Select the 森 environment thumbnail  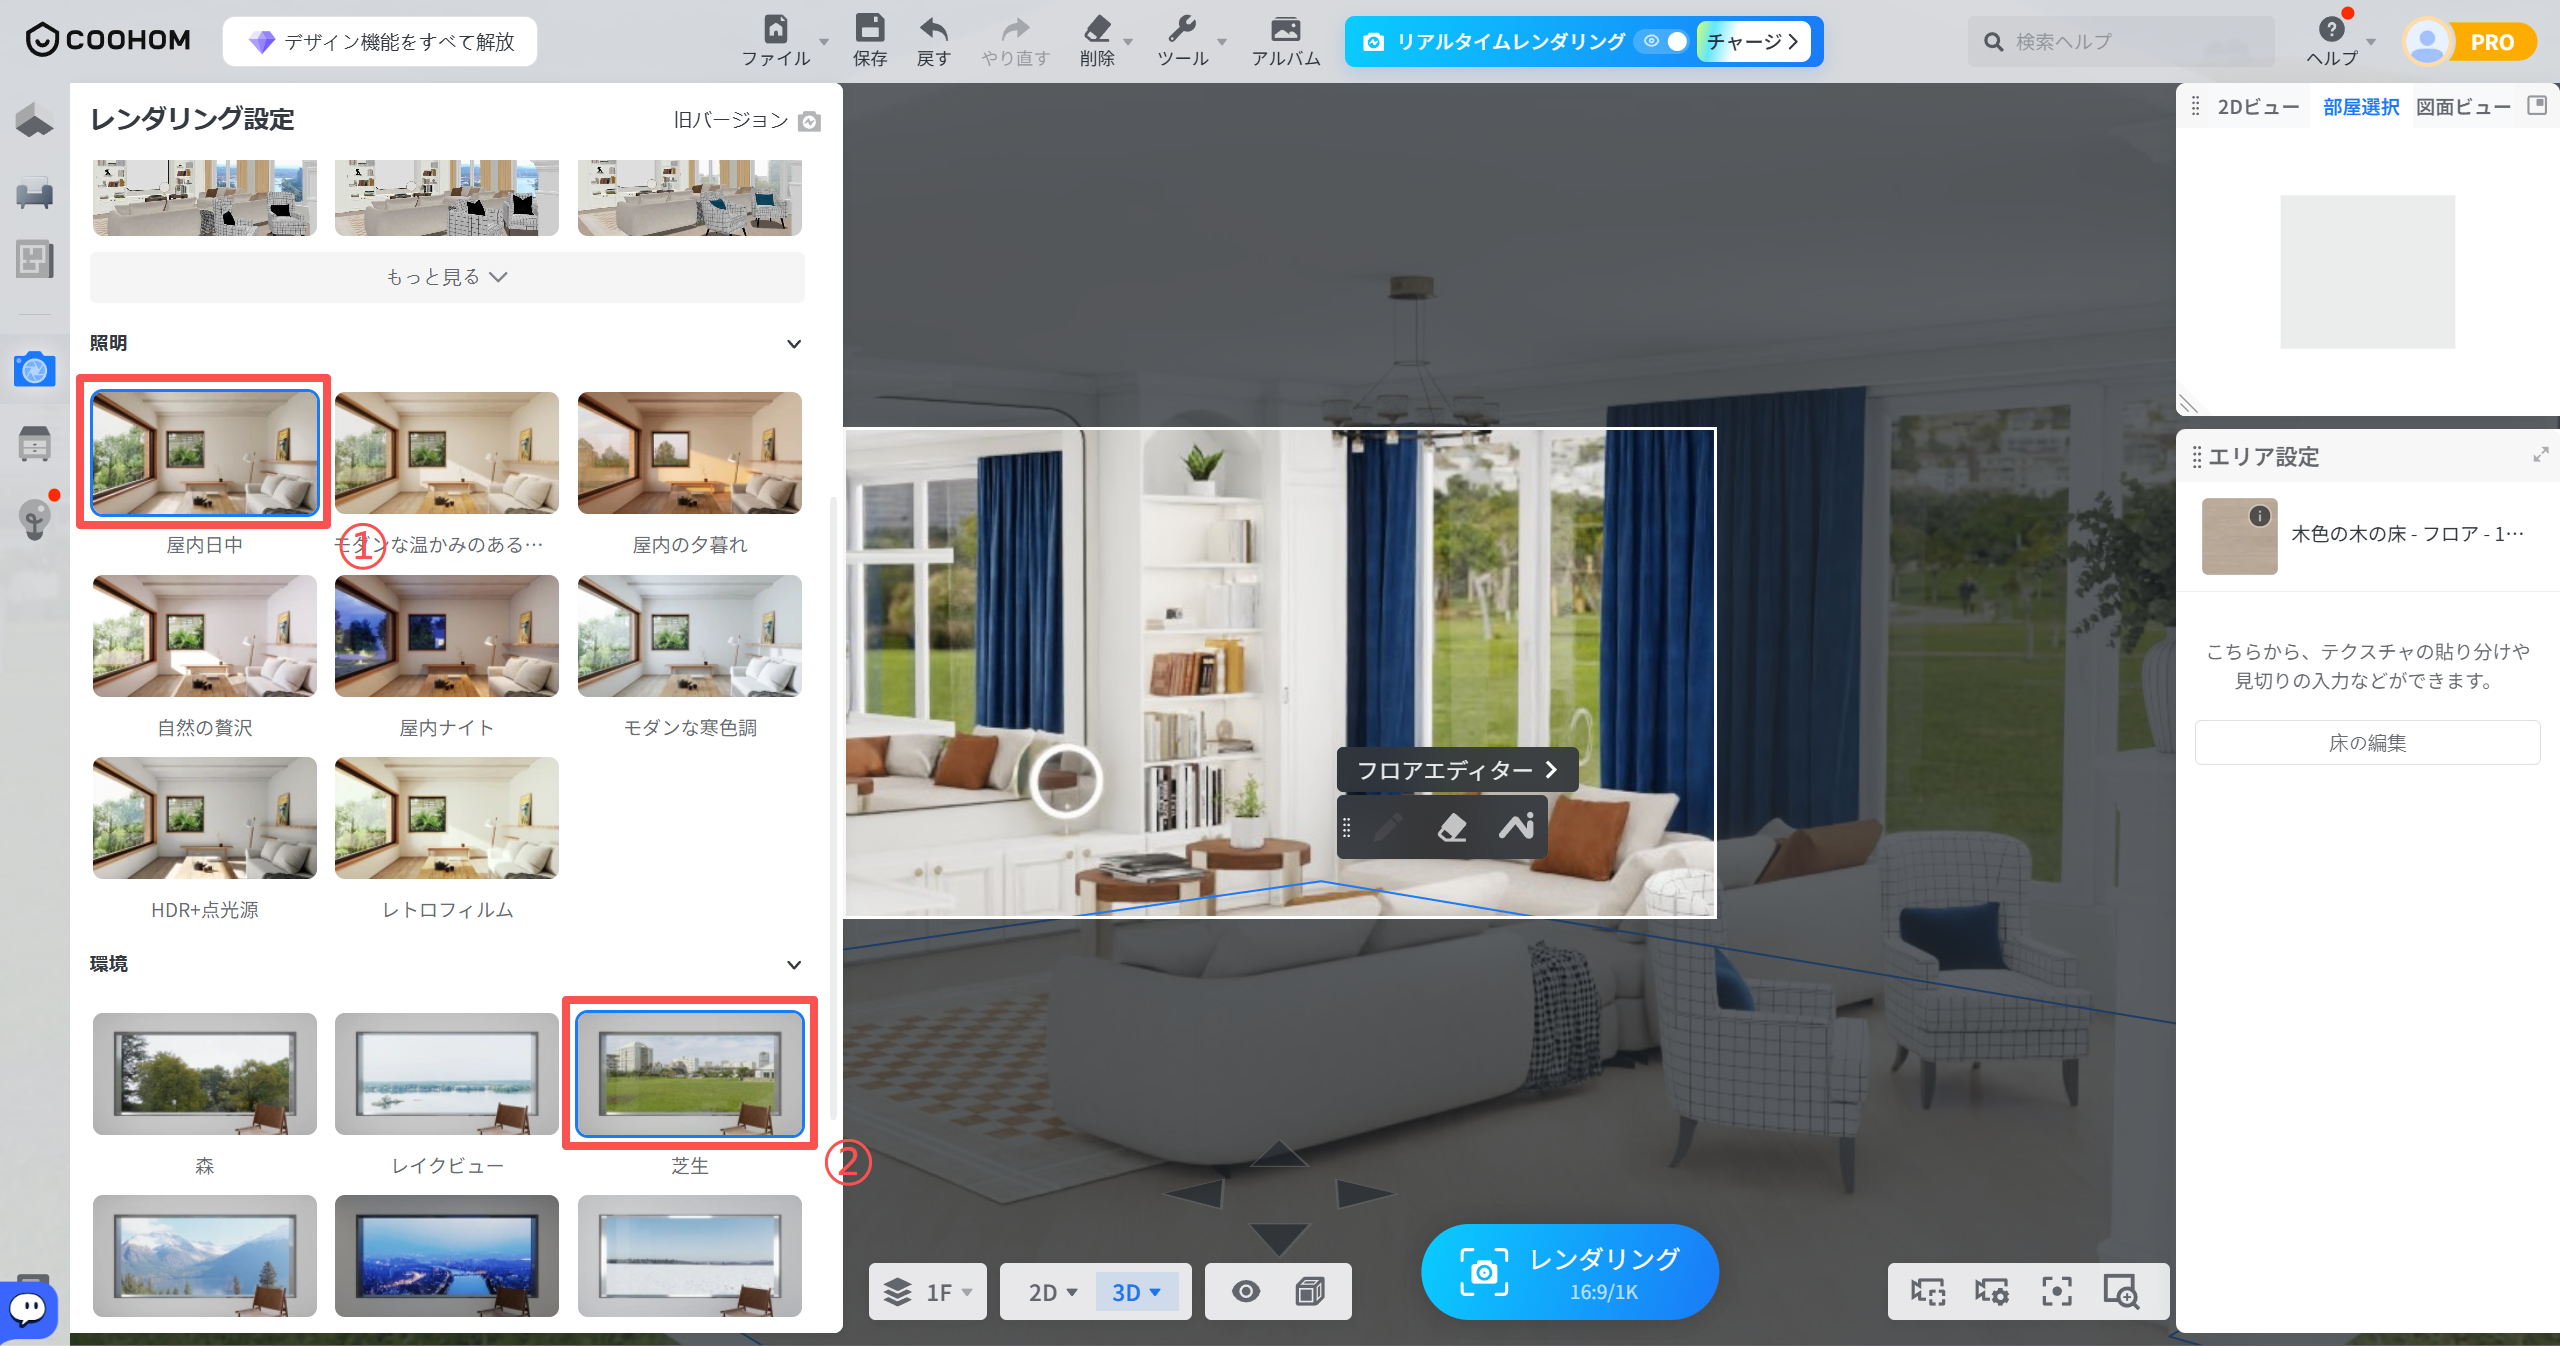pyautogui.click(x=205, y=1074)
